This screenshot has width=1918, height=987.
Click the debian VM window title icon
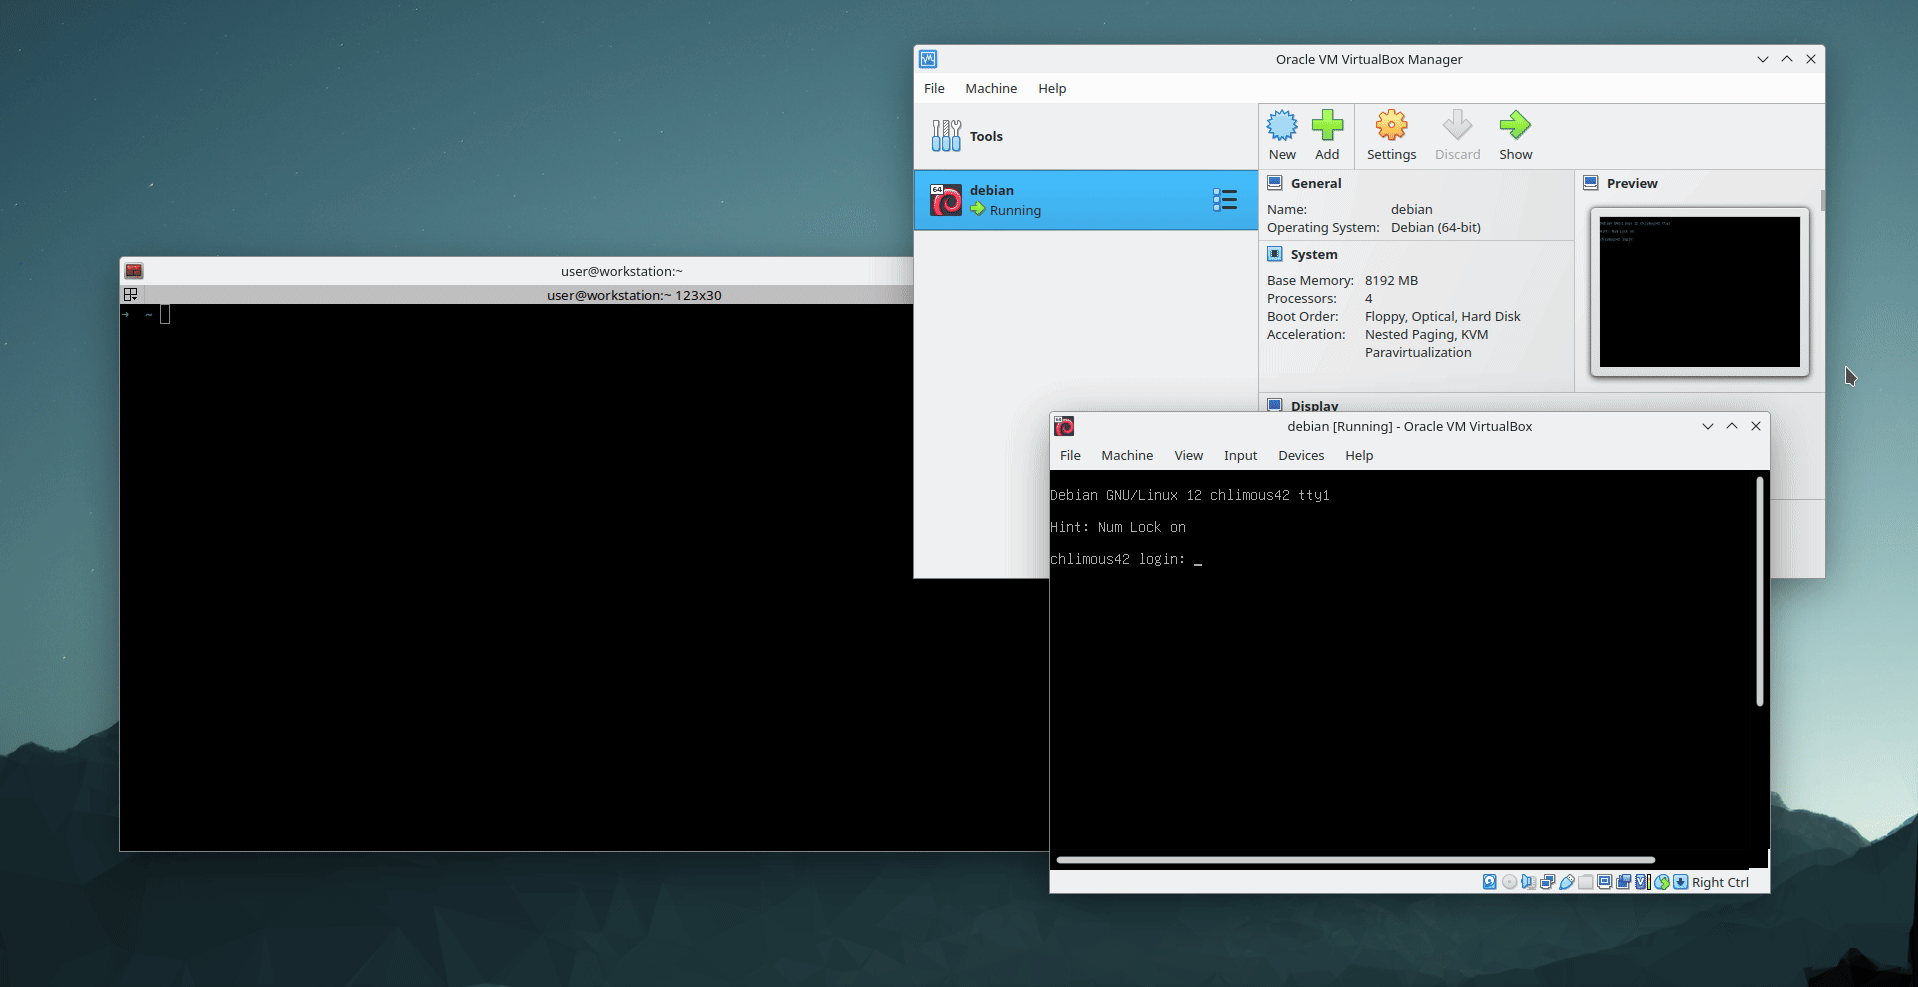[1064, 426]
